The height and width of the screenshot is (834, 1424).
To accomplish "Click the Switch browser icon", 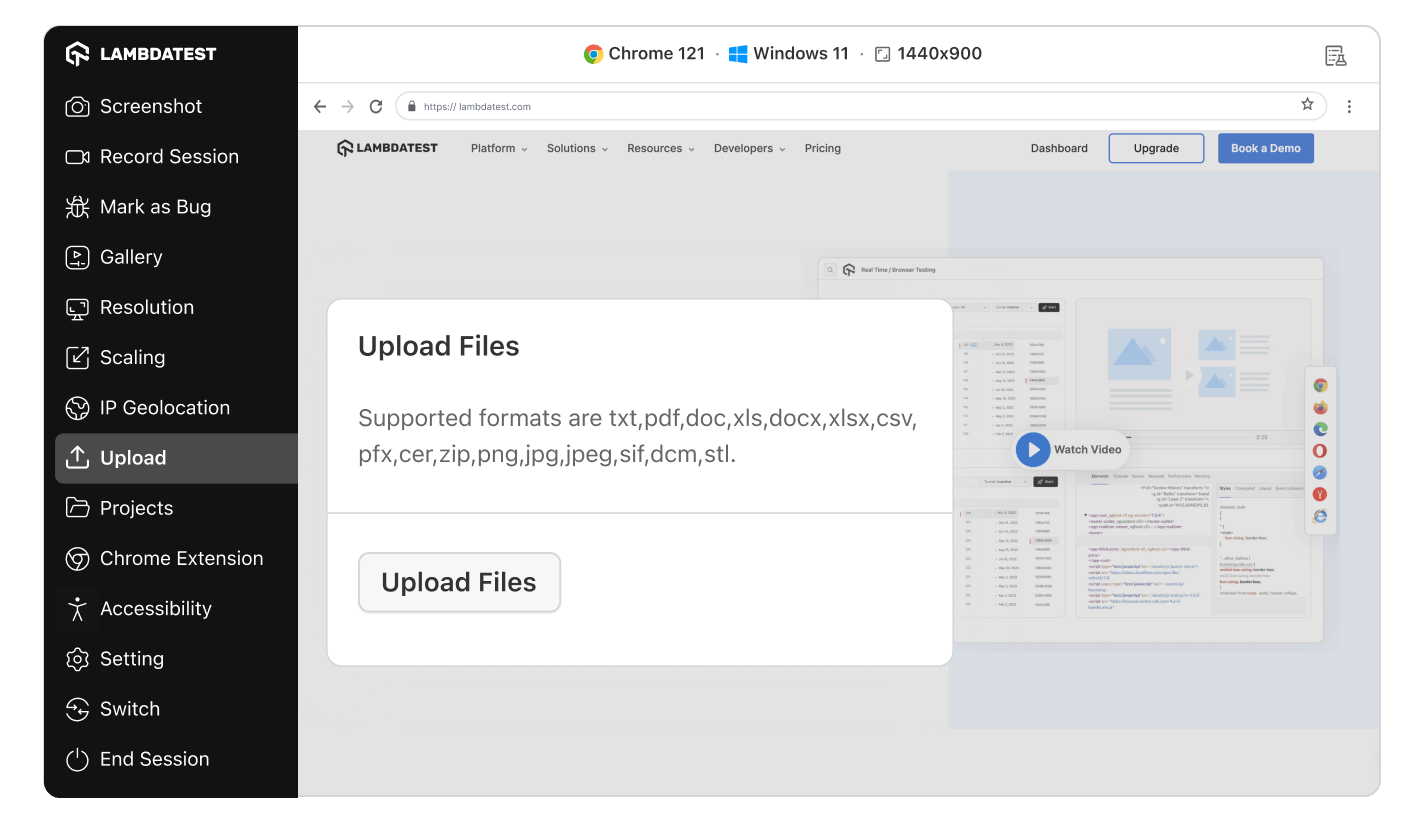I will [77, 709].
